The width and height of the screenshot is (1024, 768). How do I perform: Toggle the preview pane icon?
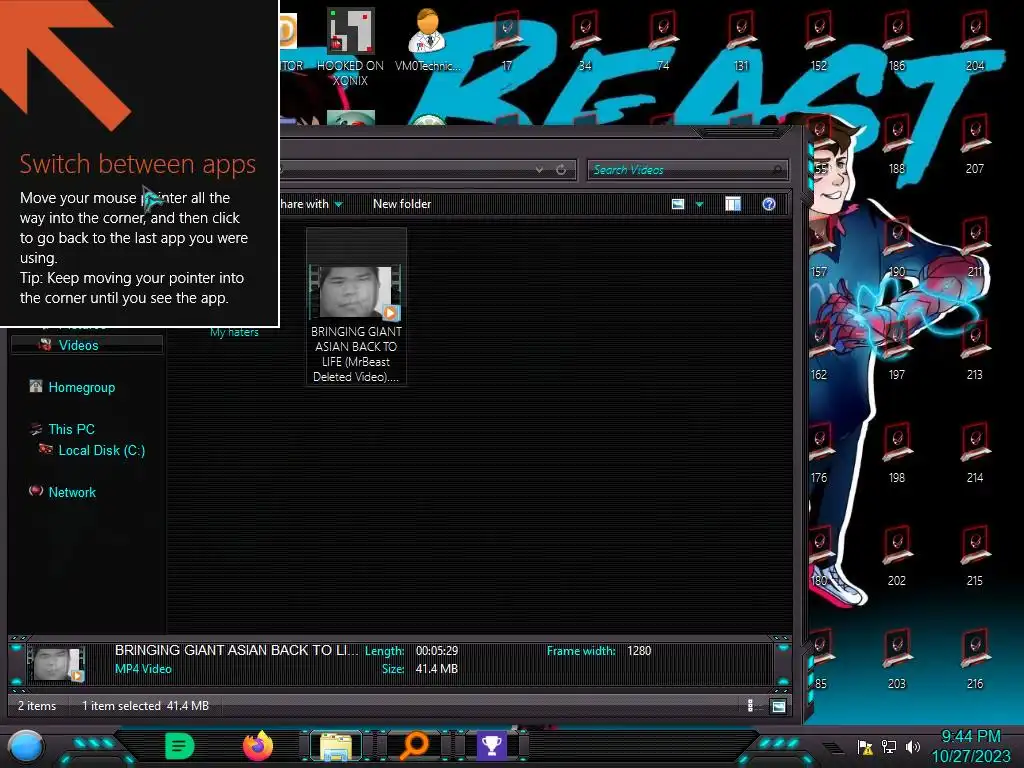(x=733, y=204)
